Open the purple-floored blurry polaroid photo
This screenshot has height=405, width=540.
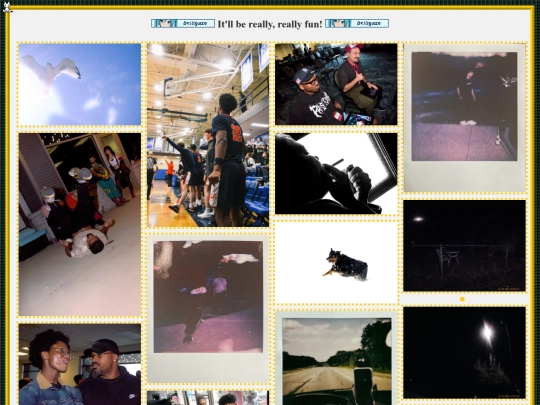pos(208,309)
